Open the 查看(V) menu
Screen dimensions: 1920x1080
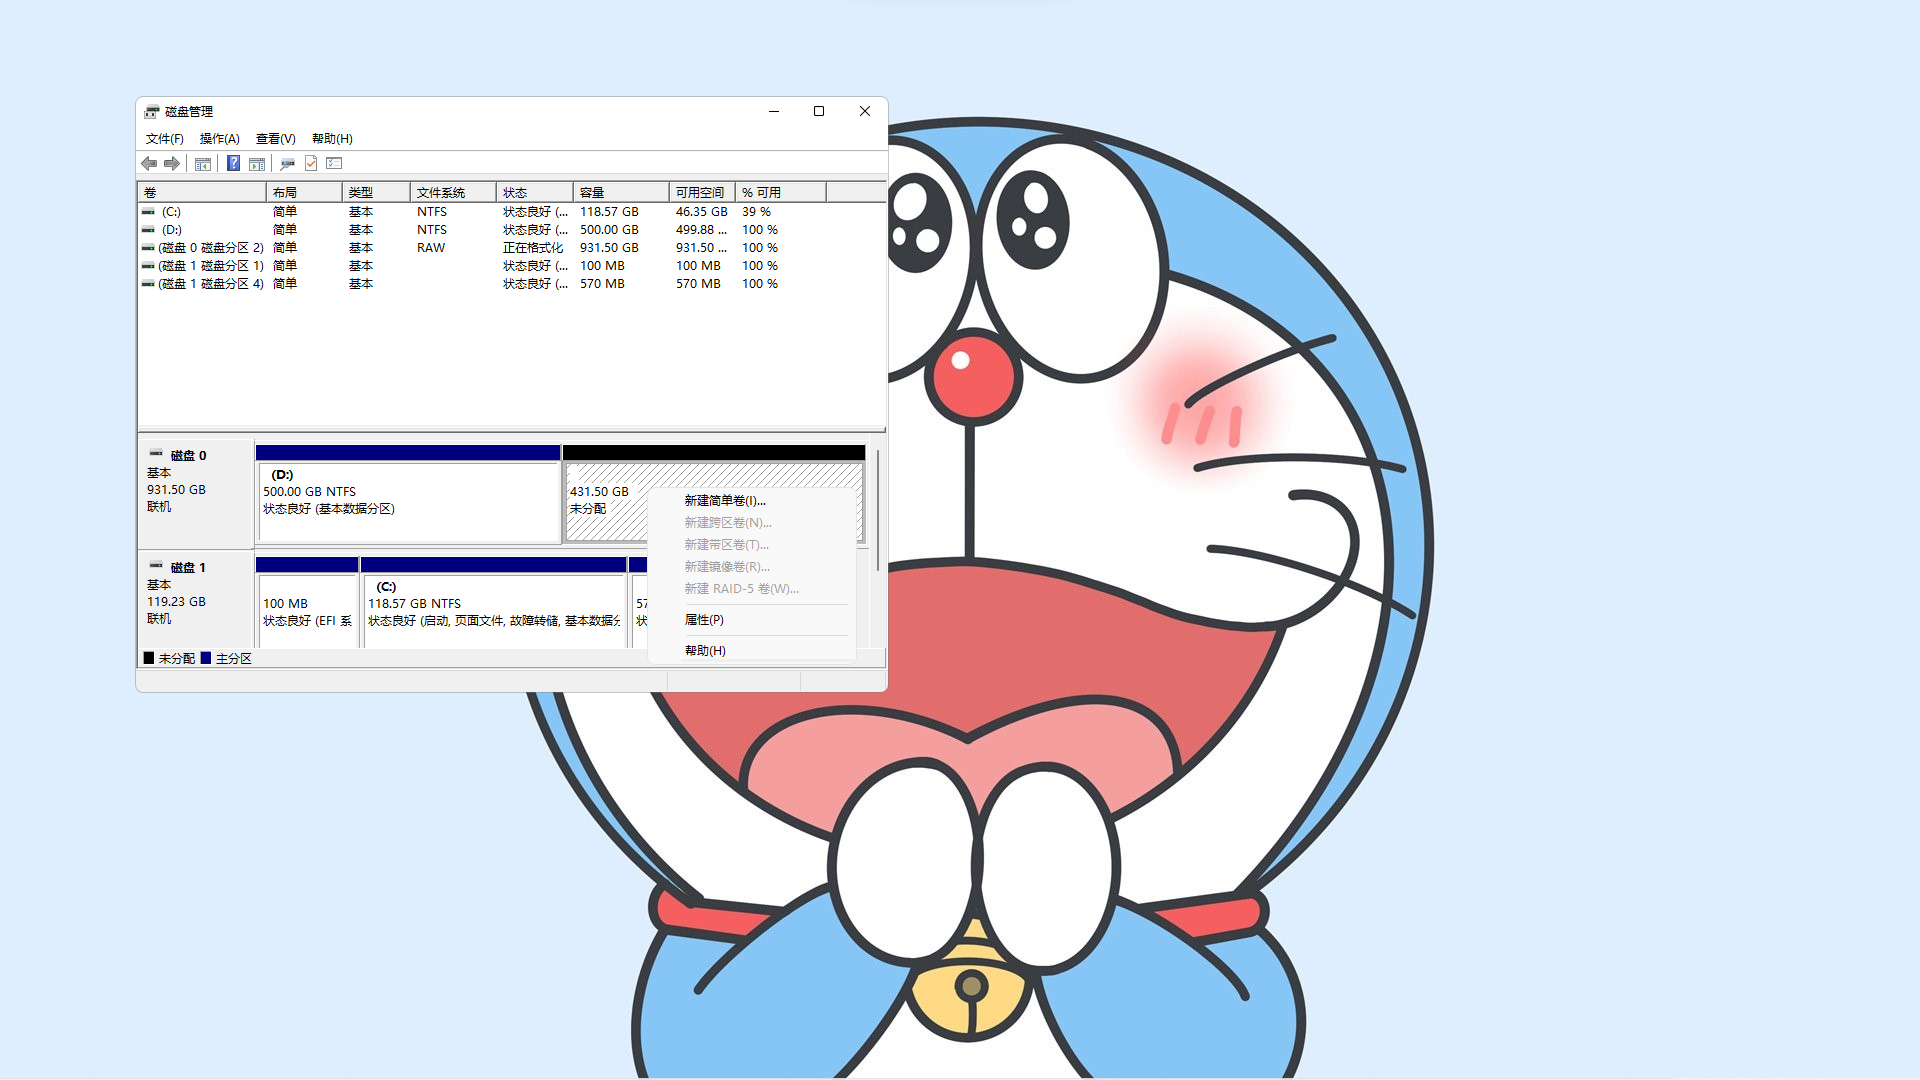tap(275, 139)
